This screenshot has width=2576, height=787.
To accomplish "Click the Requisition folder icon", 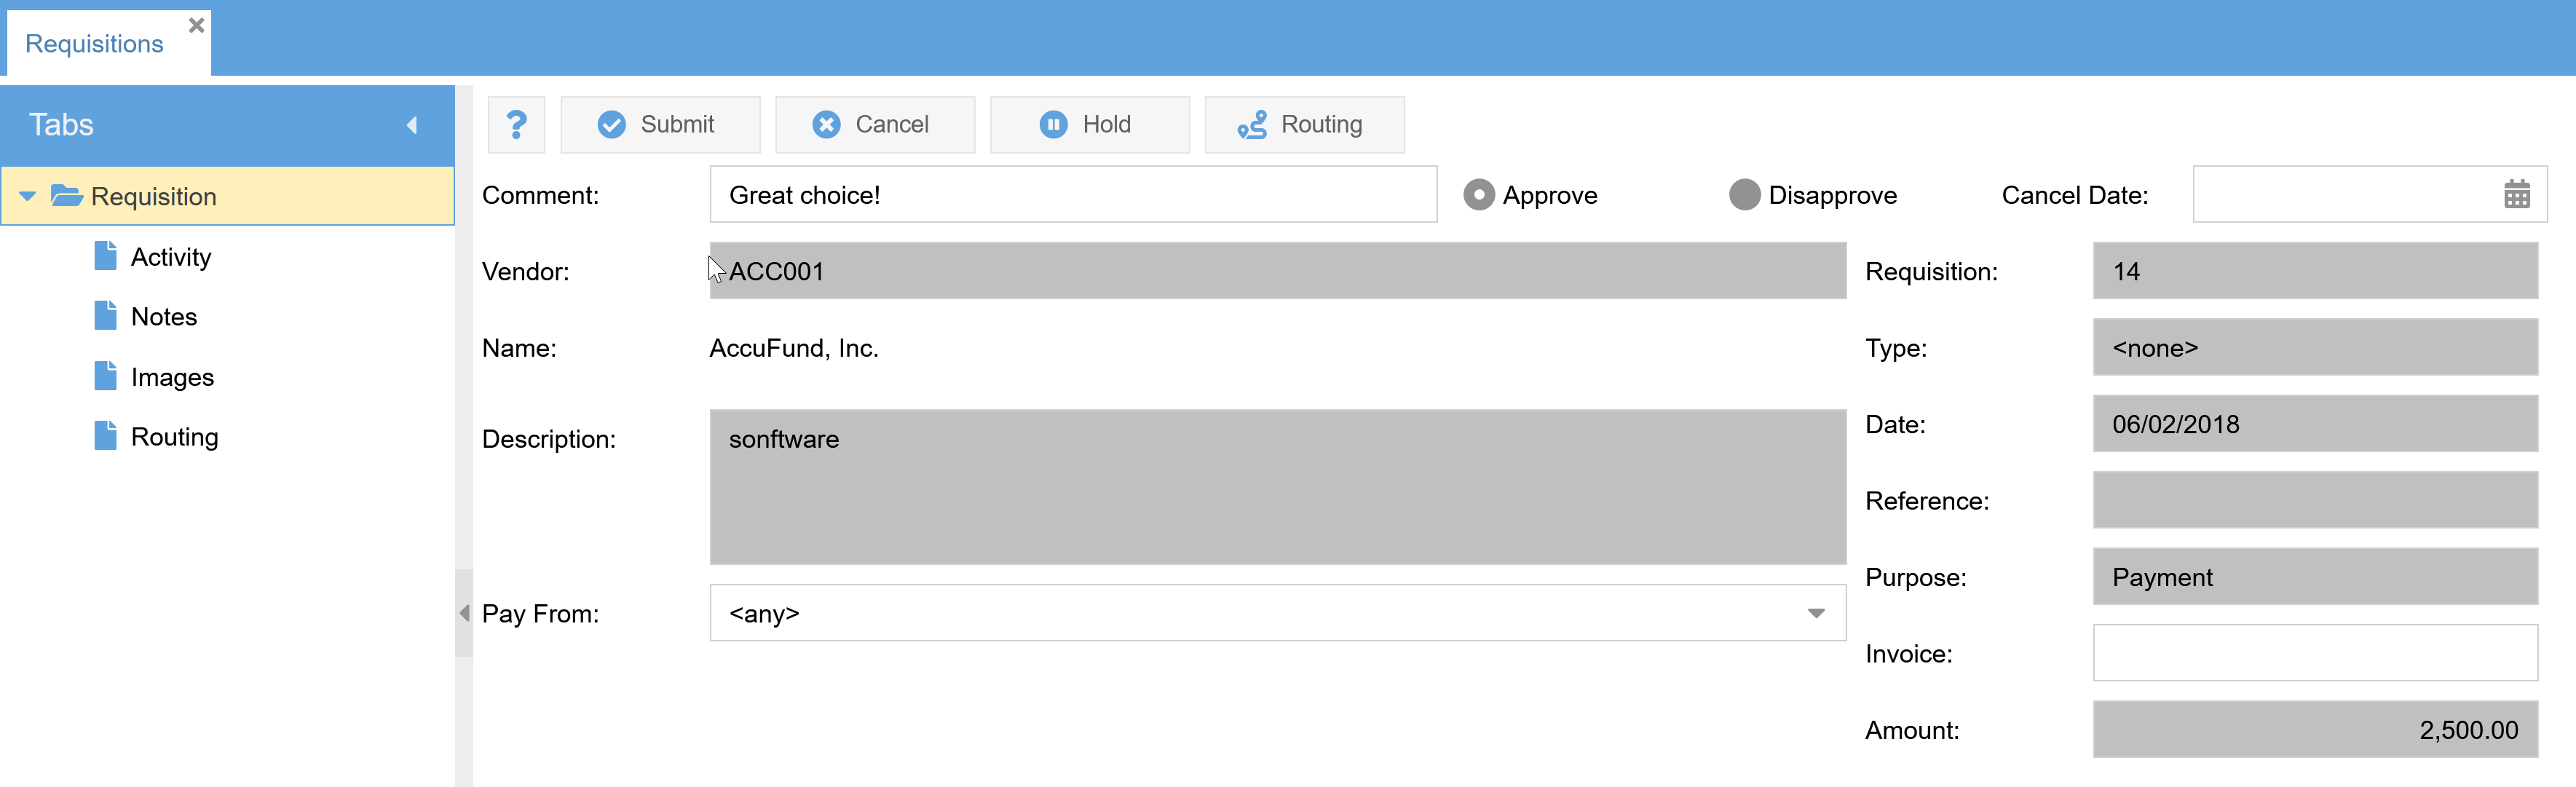I will 66,195.
